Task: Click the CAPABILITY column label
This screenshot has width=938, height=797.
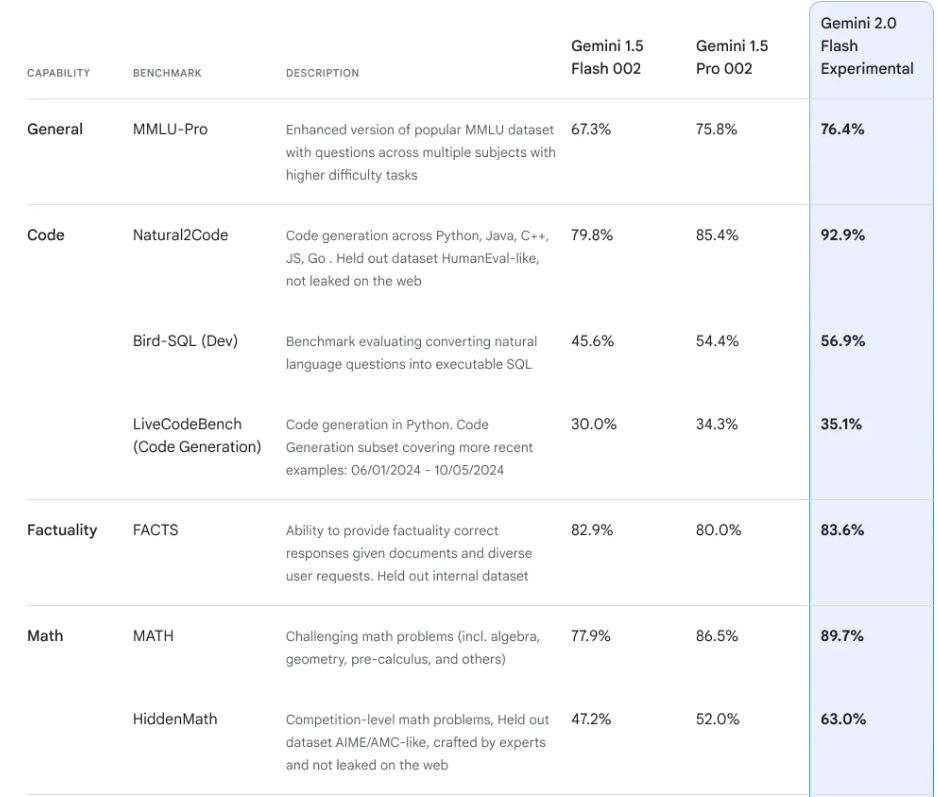Action: (x=59, y=73)
